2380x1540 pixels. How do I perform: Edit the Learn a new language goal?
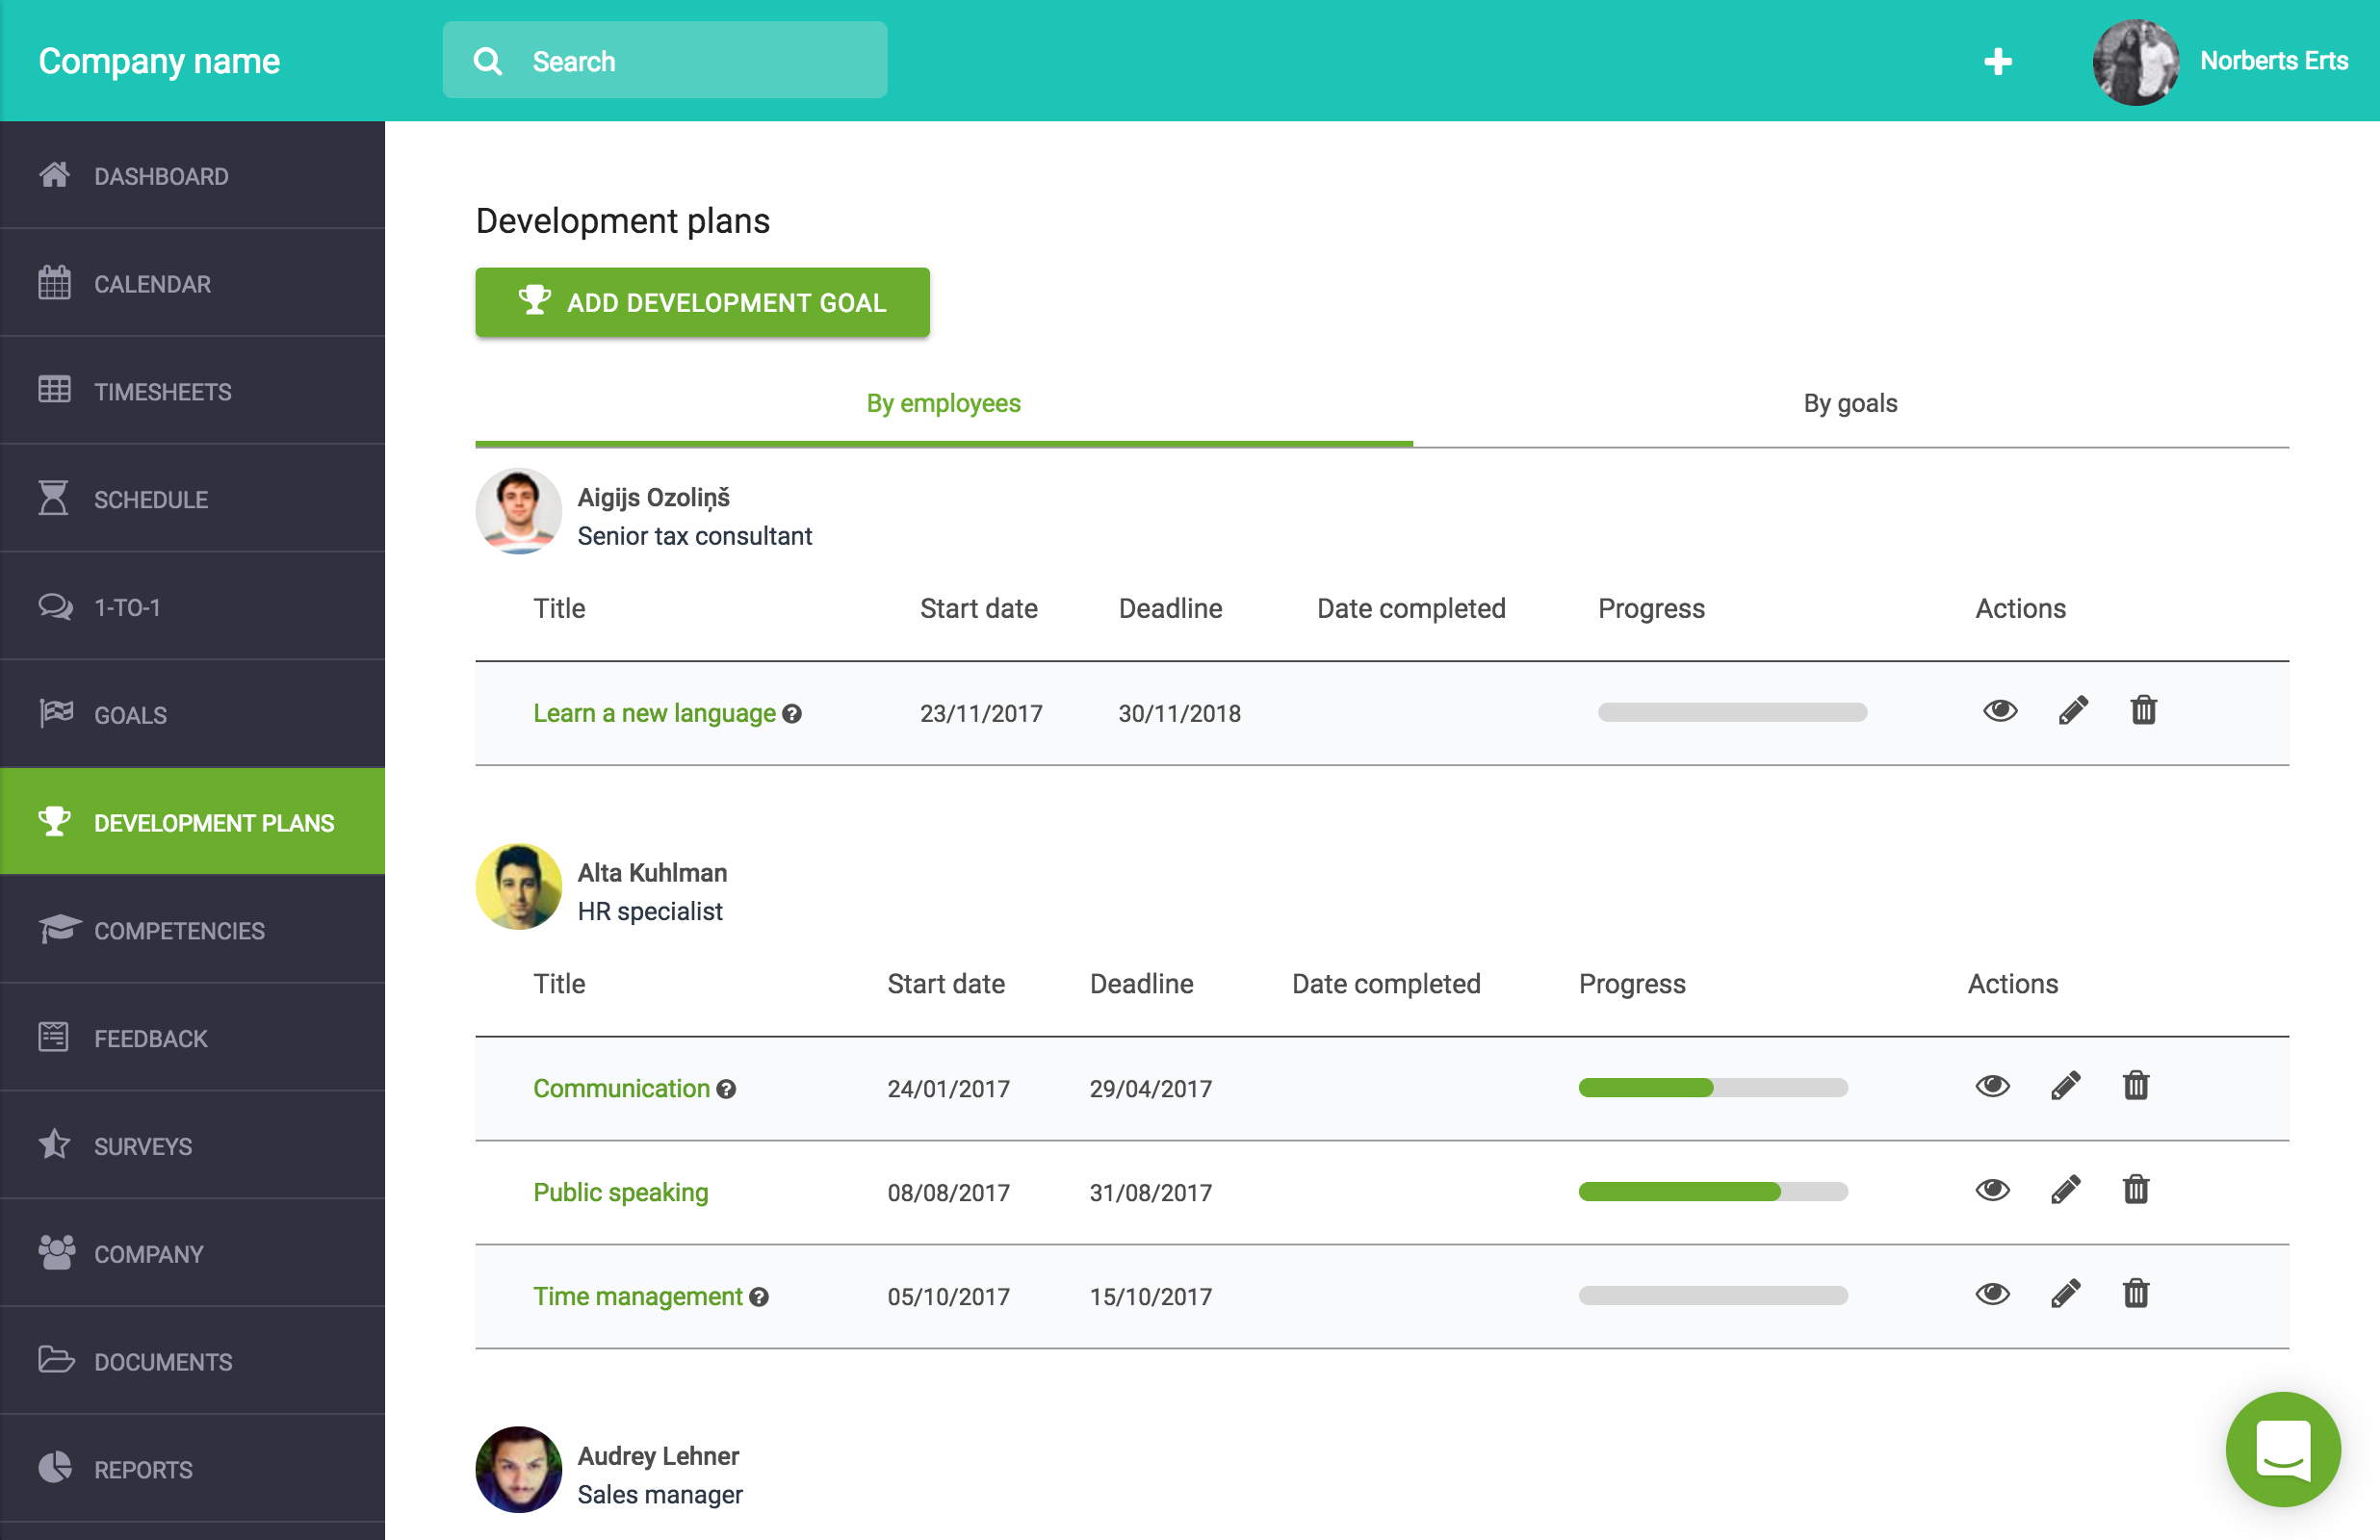pyautogui.click(x=2073, y=711)
